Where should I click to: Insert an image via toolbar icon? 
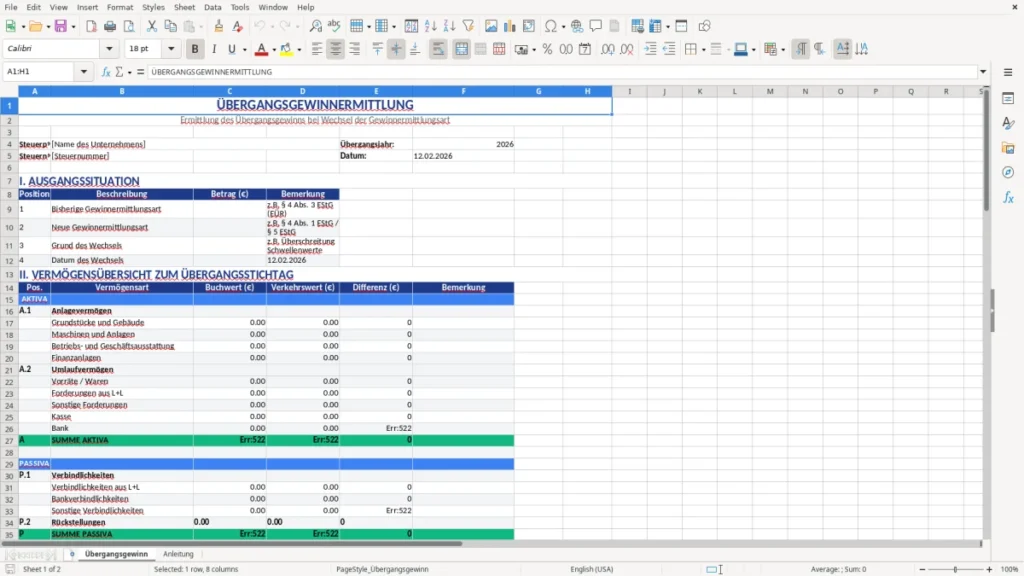[491, 26]
